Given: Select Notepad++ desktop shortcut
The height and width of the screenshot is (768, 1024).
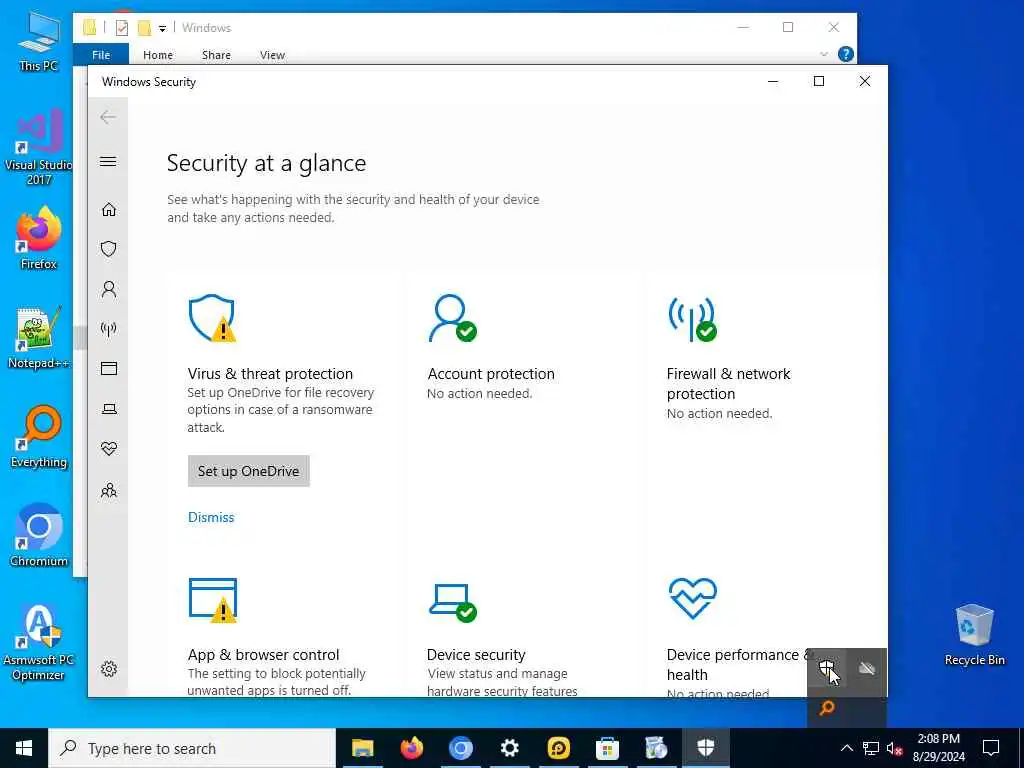Looking at the screenshot, I should (x=39, y=338).
